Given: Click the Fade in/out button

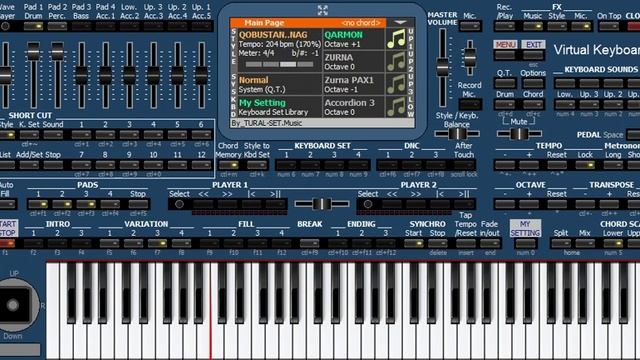Looking at the screenshot, I should pos(490,243).
